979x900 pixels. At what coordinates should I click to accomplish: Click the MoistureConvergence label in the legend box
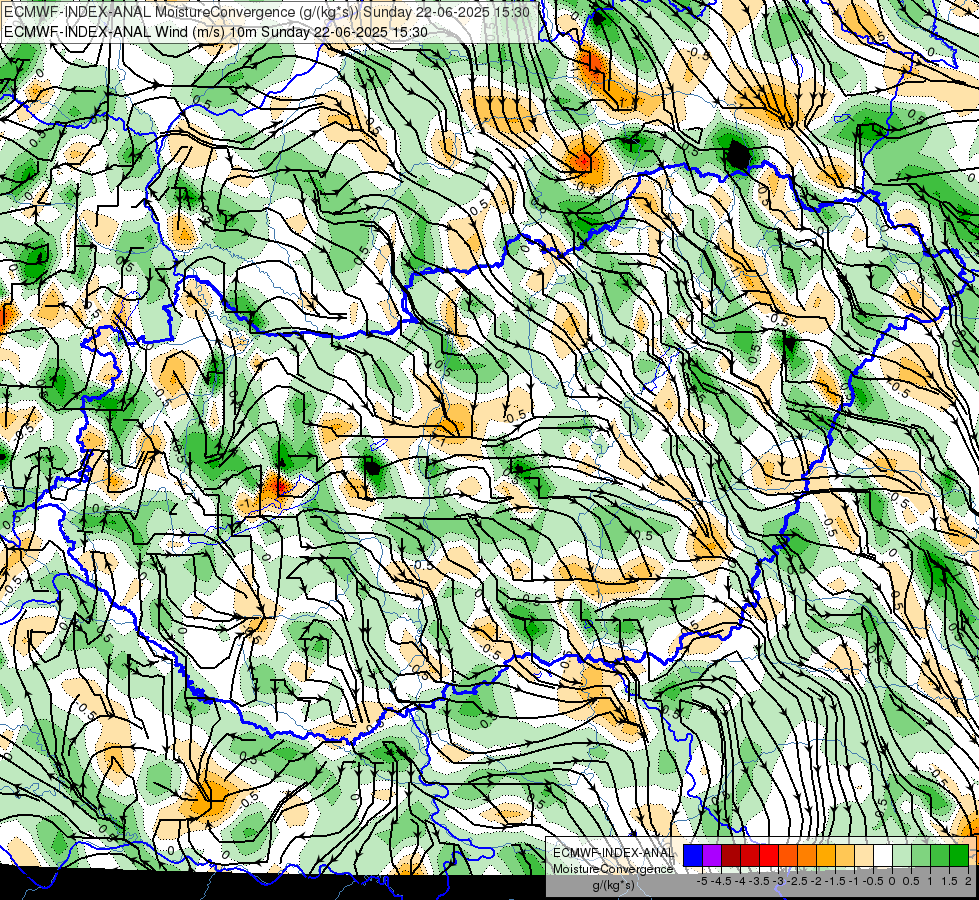[612, 869]
